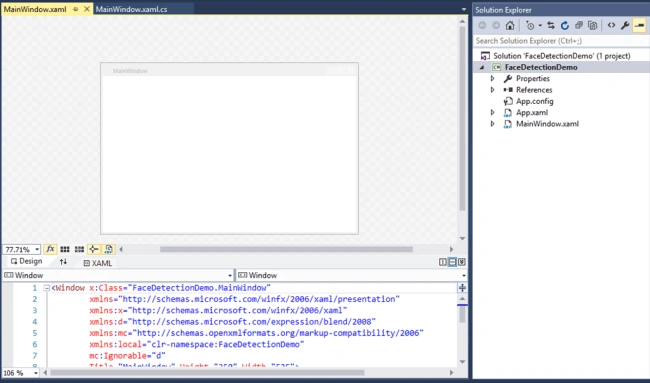Select App.config in Solution Explorer
Screen dimensions: 650x383
[x=534, y=101]
